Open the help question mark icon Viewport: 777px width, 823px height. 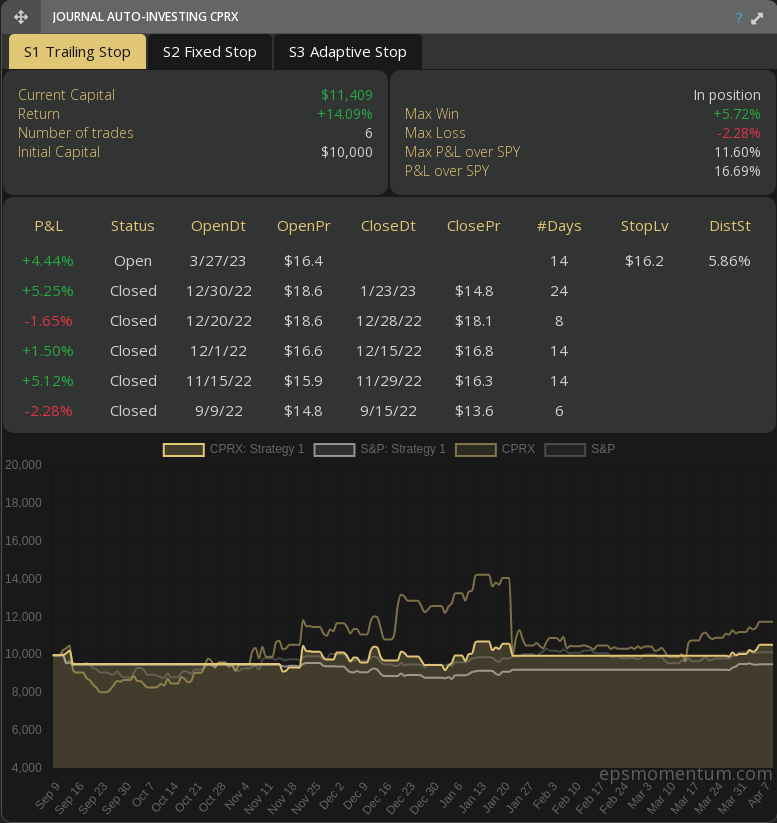pyautogui.click(x=739, y=18)
